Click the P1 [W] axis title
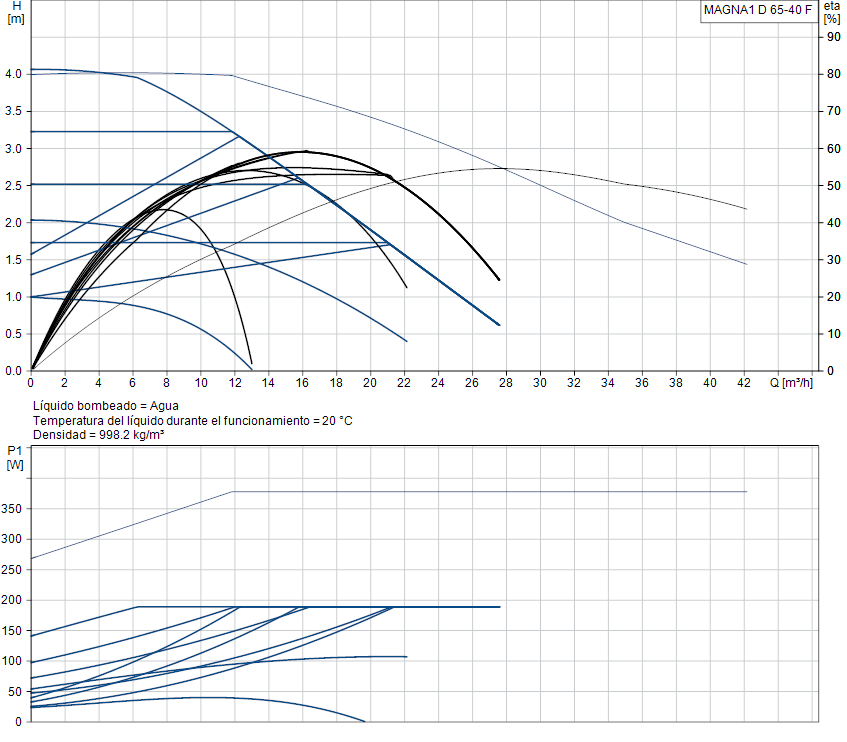Screen dimensions: 847x742 15,457
